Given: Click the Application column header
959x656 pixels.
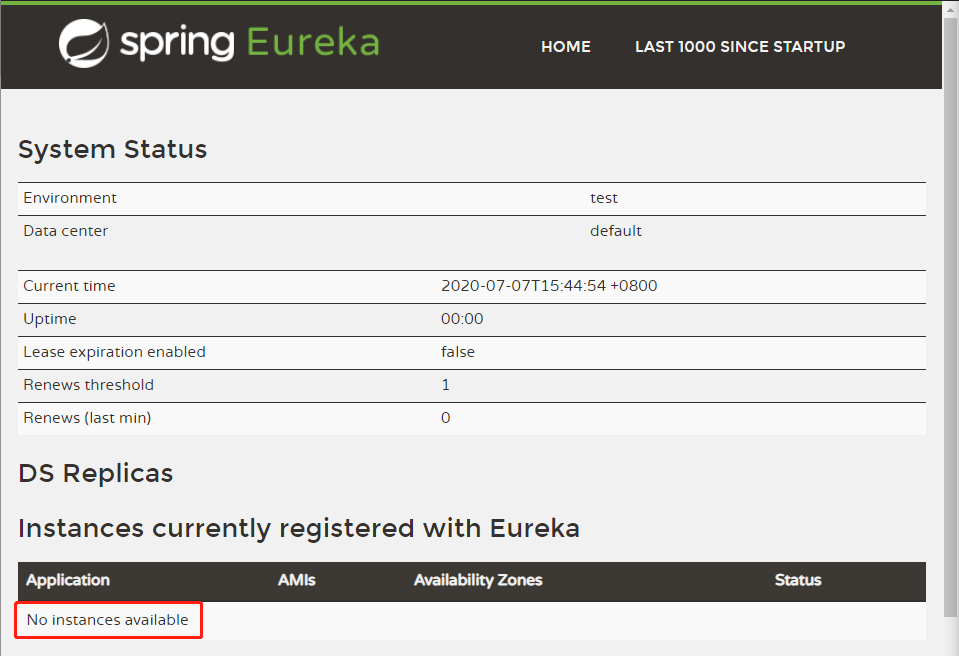Looking at the screenshot, I should click(x=66, y=580).
